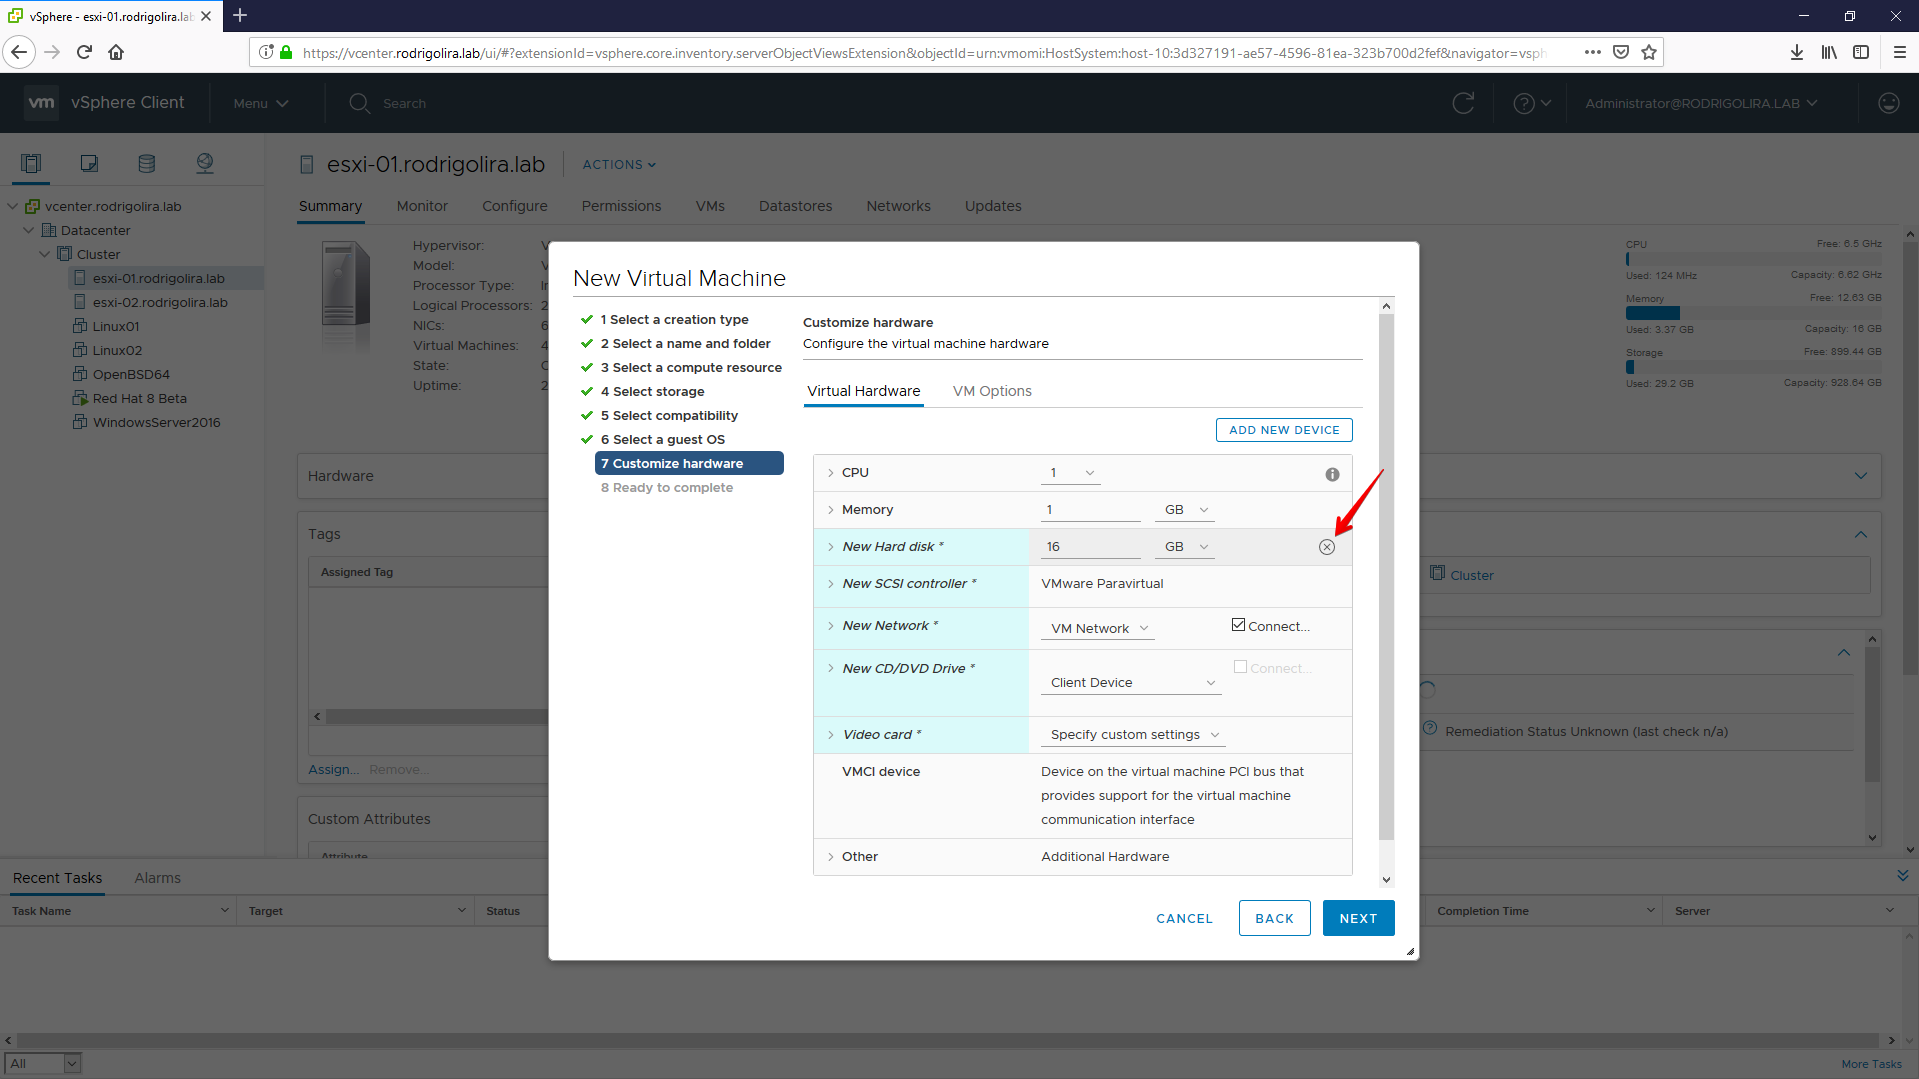Uncheck the New Network Connect checkbox

1238,625
